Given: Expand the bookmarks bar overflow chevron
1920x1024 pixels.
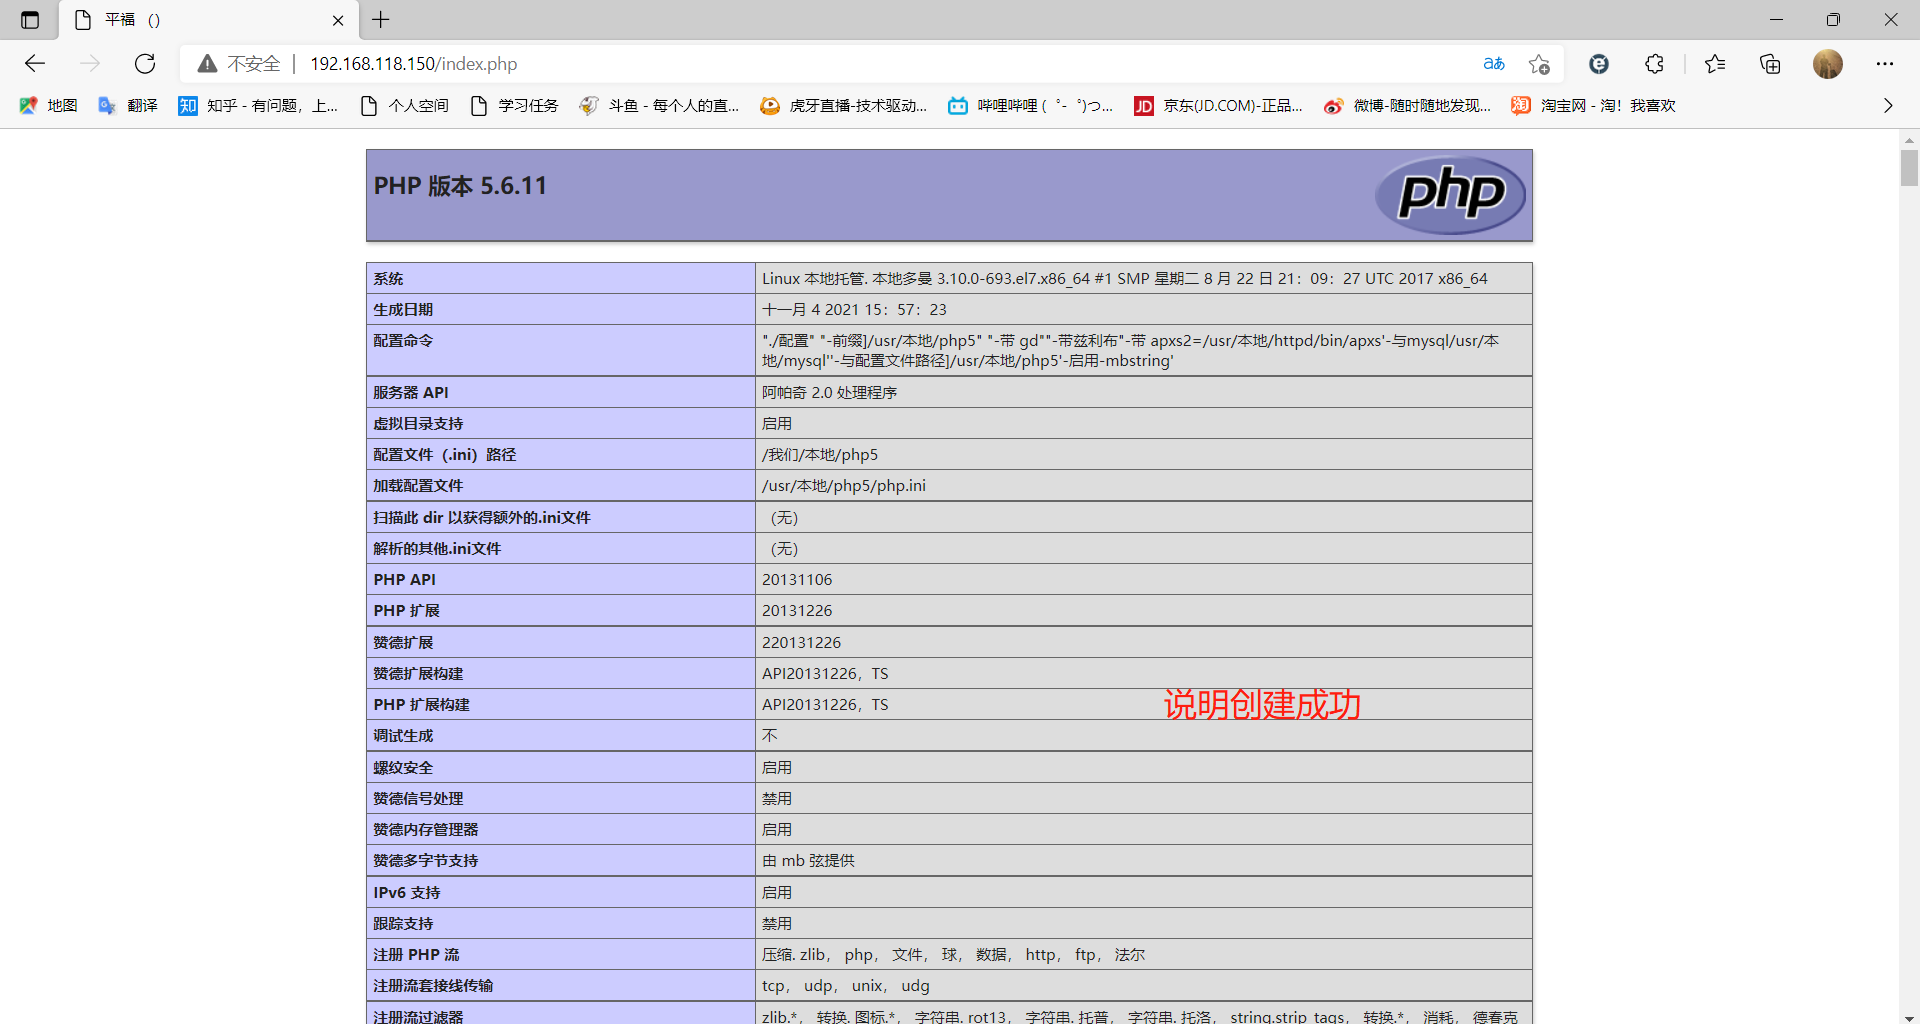Looking at the screenshot, I should 1888,106.
